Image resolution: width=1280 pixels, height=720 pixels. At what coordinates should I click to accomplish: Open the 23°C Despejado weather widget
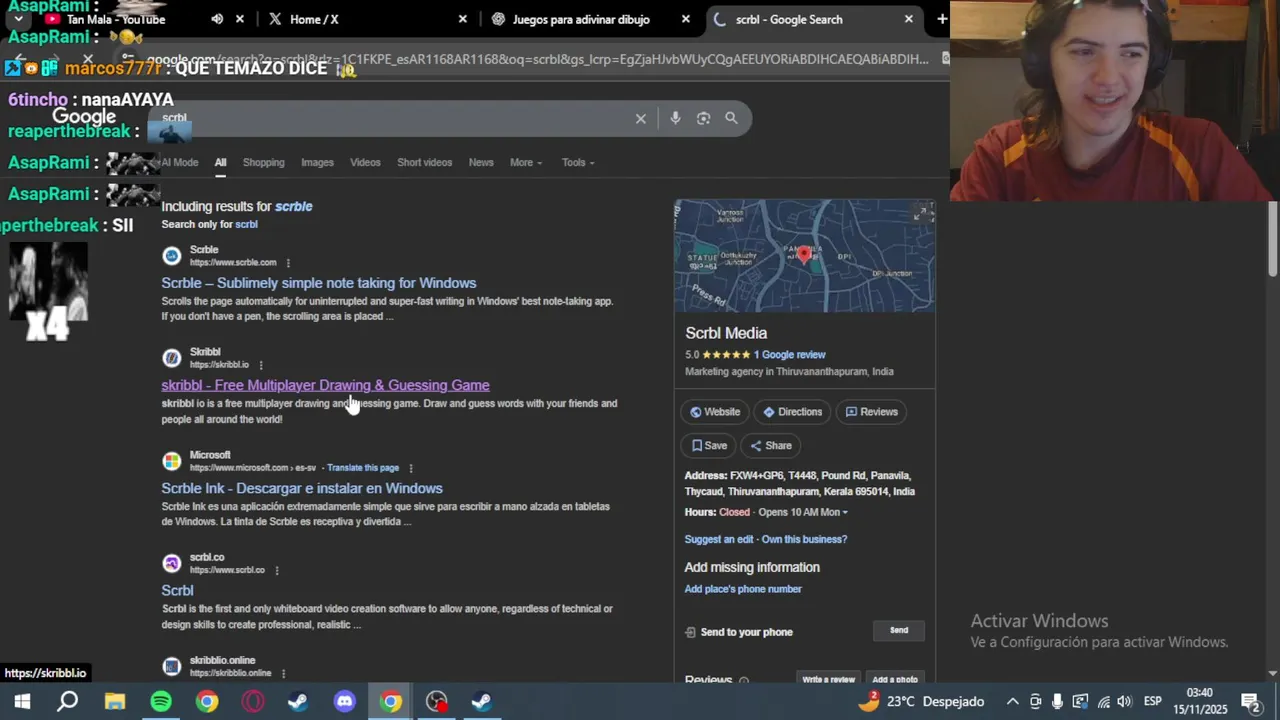point(921,701)
